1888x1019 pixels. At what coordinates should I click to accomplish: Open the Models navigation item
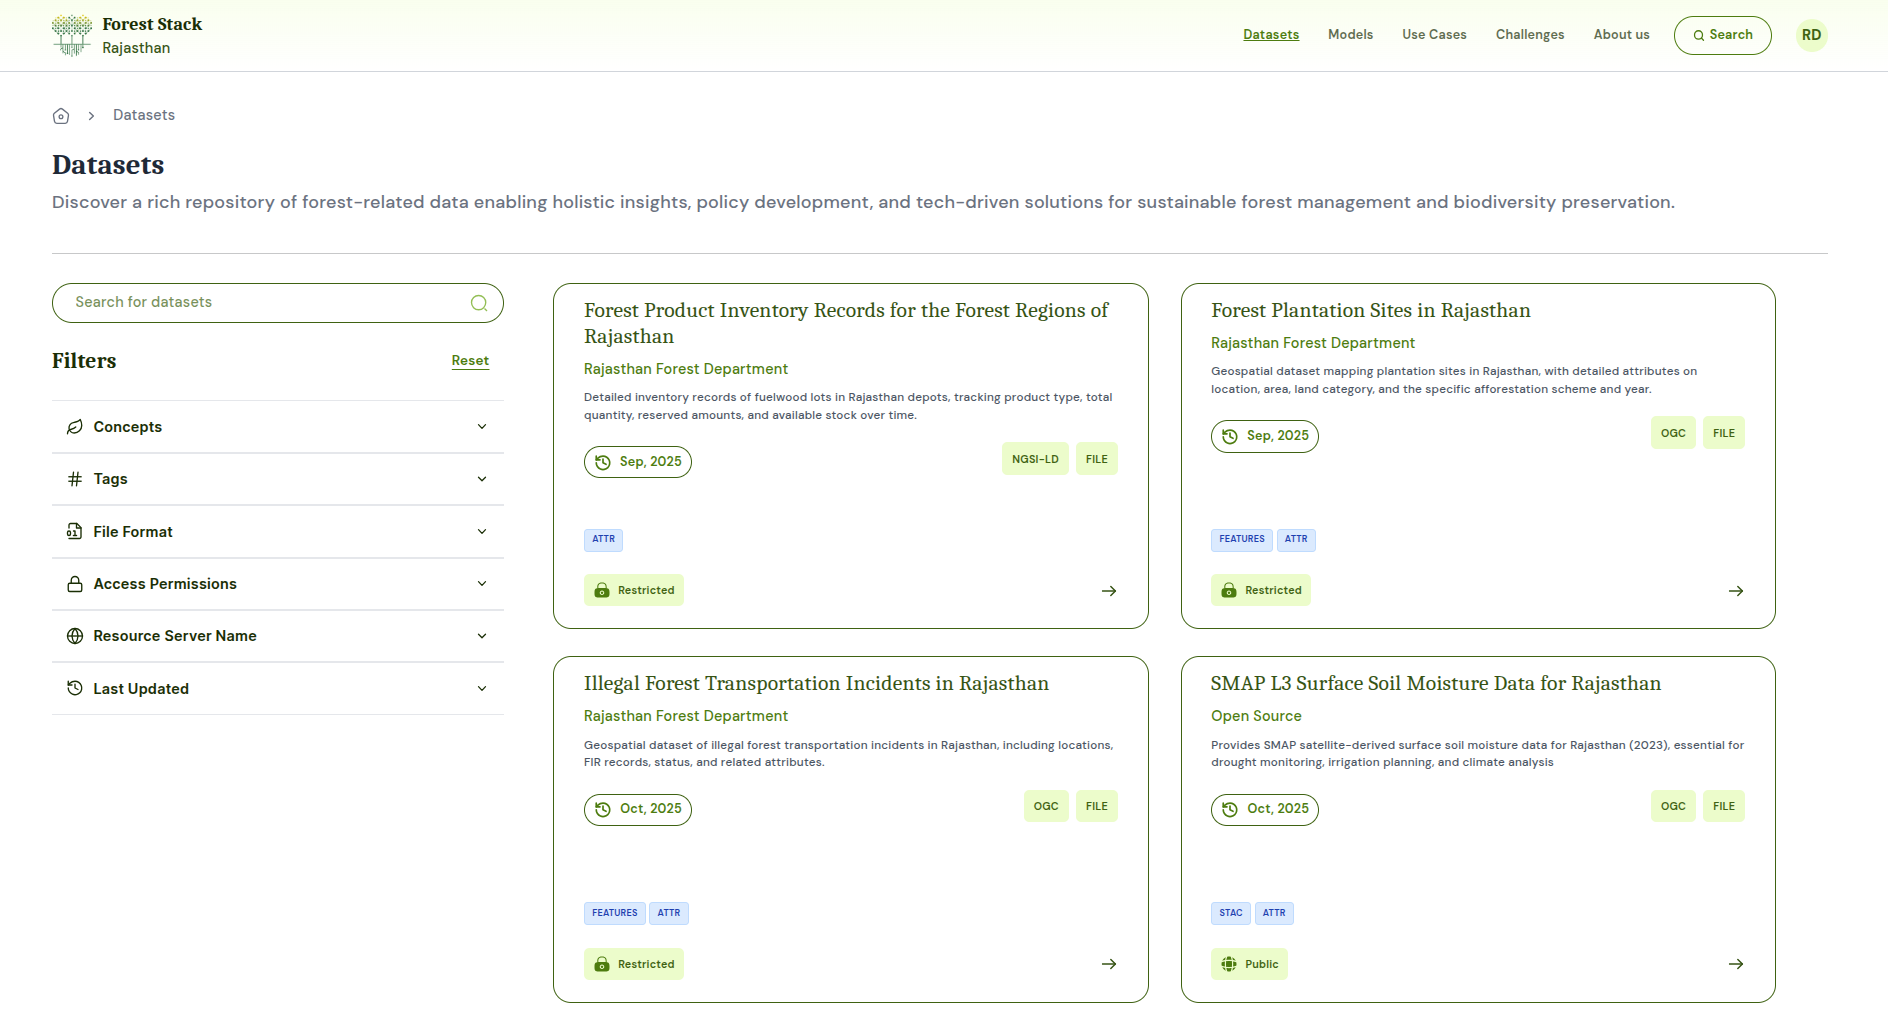1350,34
